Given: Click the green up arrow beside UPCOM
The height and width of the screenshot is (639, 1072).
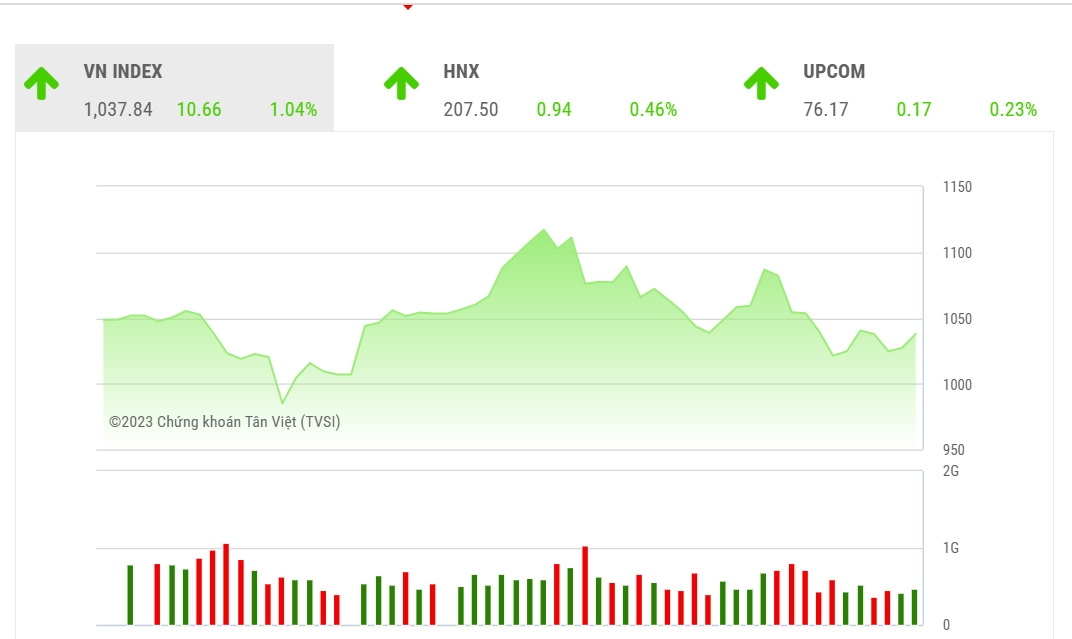Looking at the screenshot, I should point(761,83).
